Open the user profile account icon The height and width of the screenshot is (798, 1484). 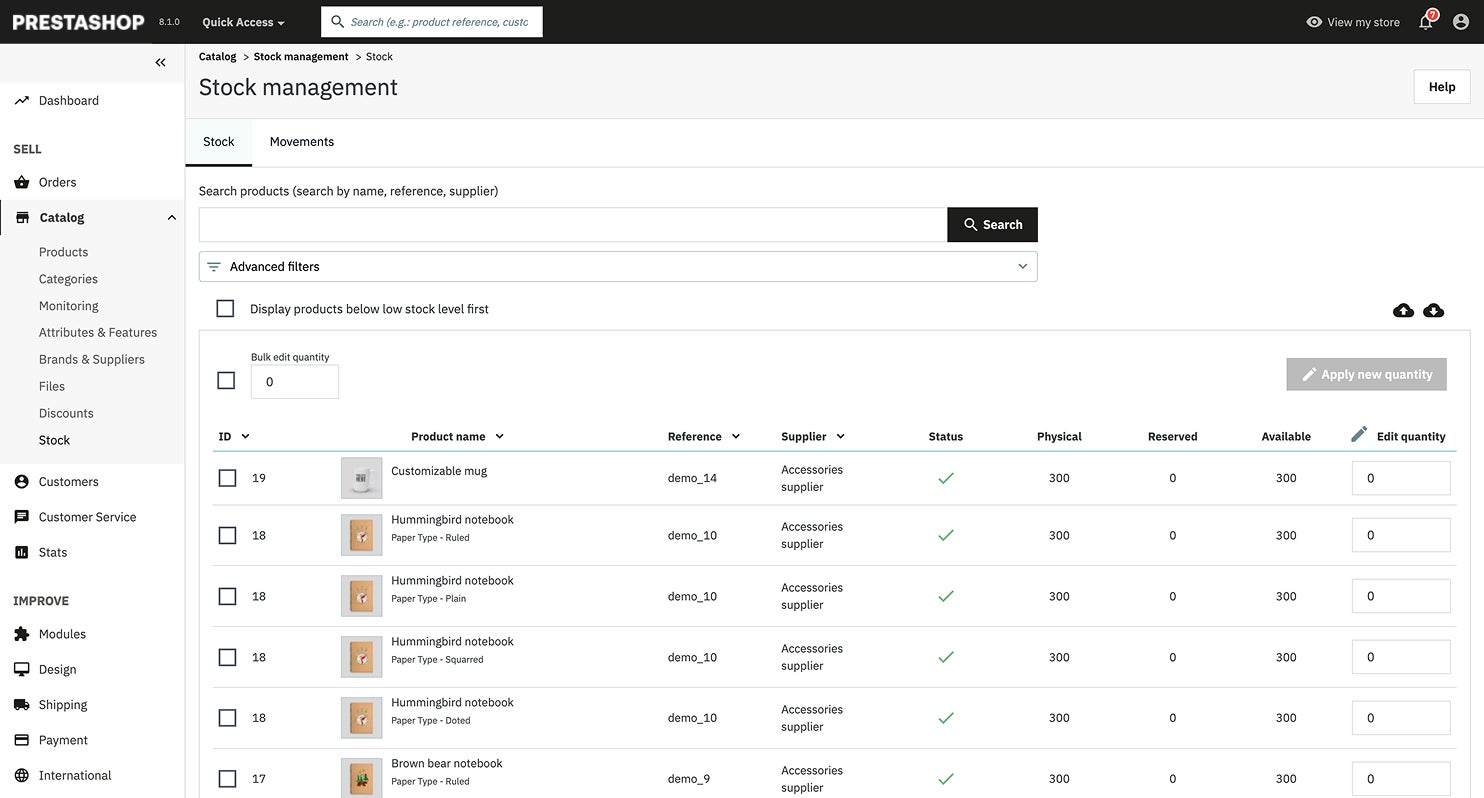(1460, 22)
